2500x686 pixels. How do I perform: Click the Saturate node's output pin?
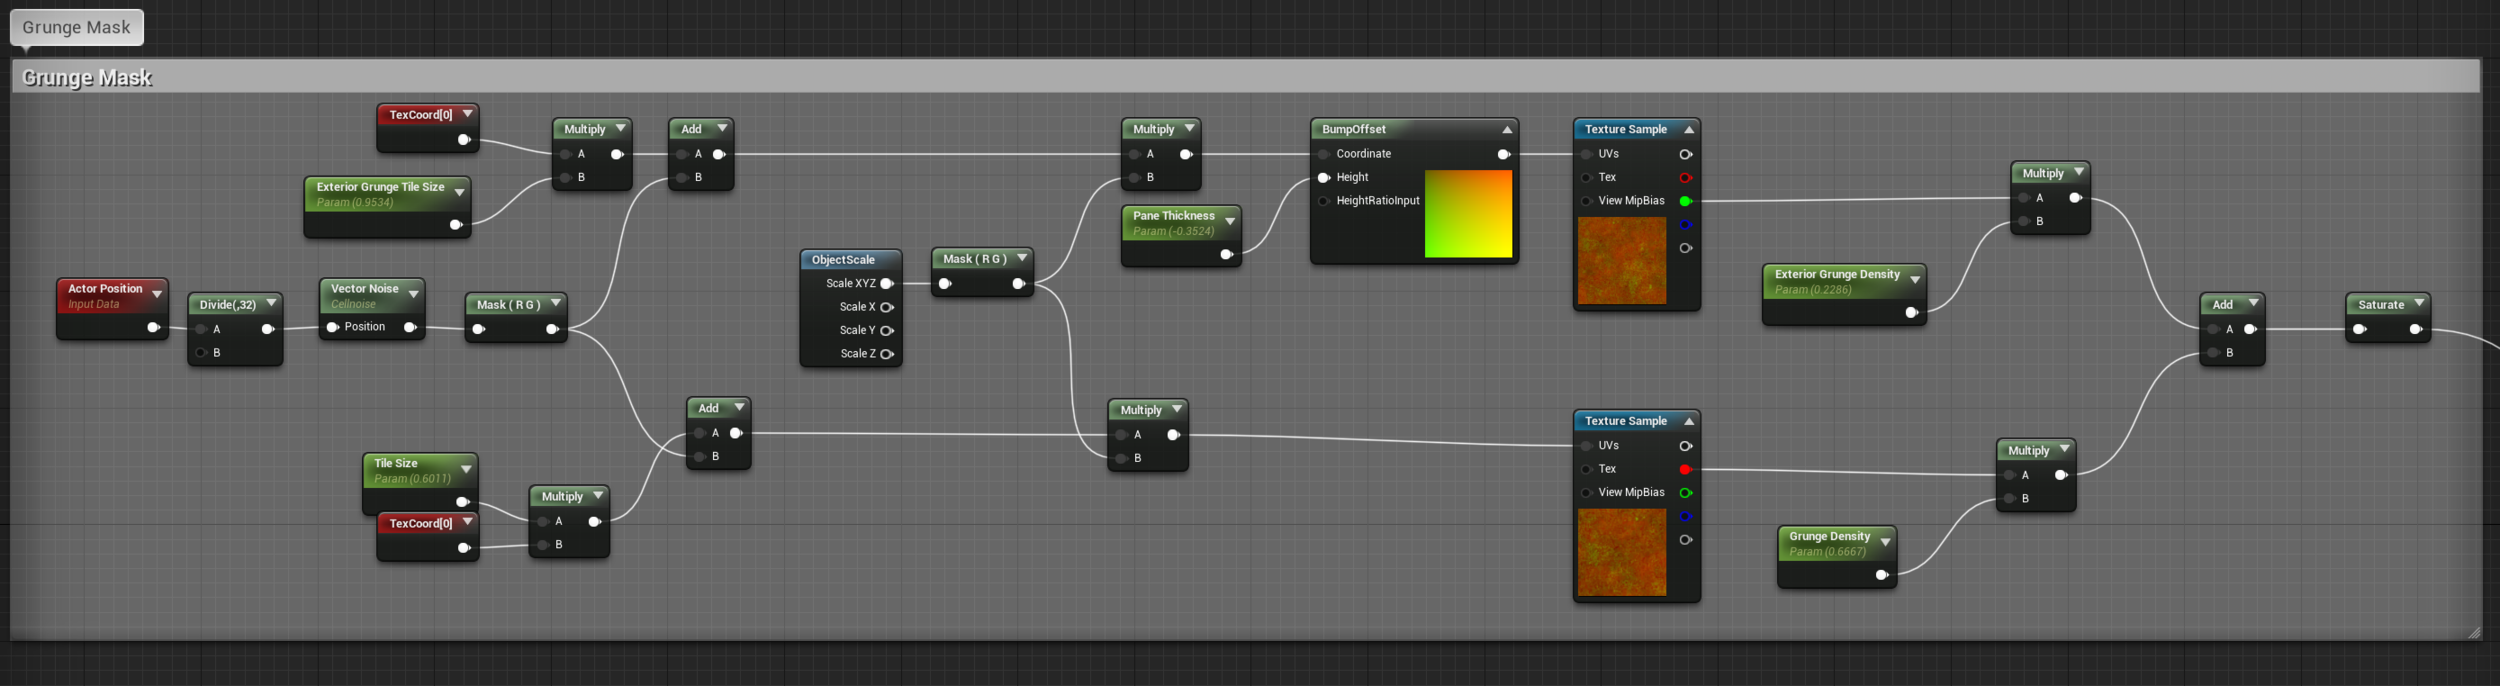pyautogui.click(x=2416, y=329)
